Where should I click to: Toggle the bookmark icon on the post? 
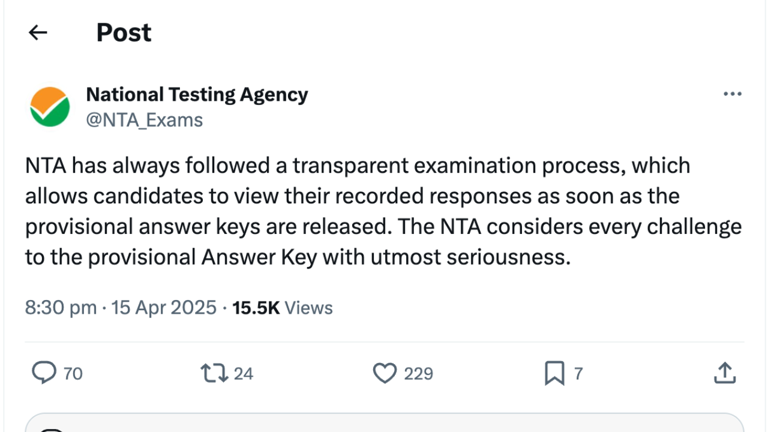pos(554,373)
